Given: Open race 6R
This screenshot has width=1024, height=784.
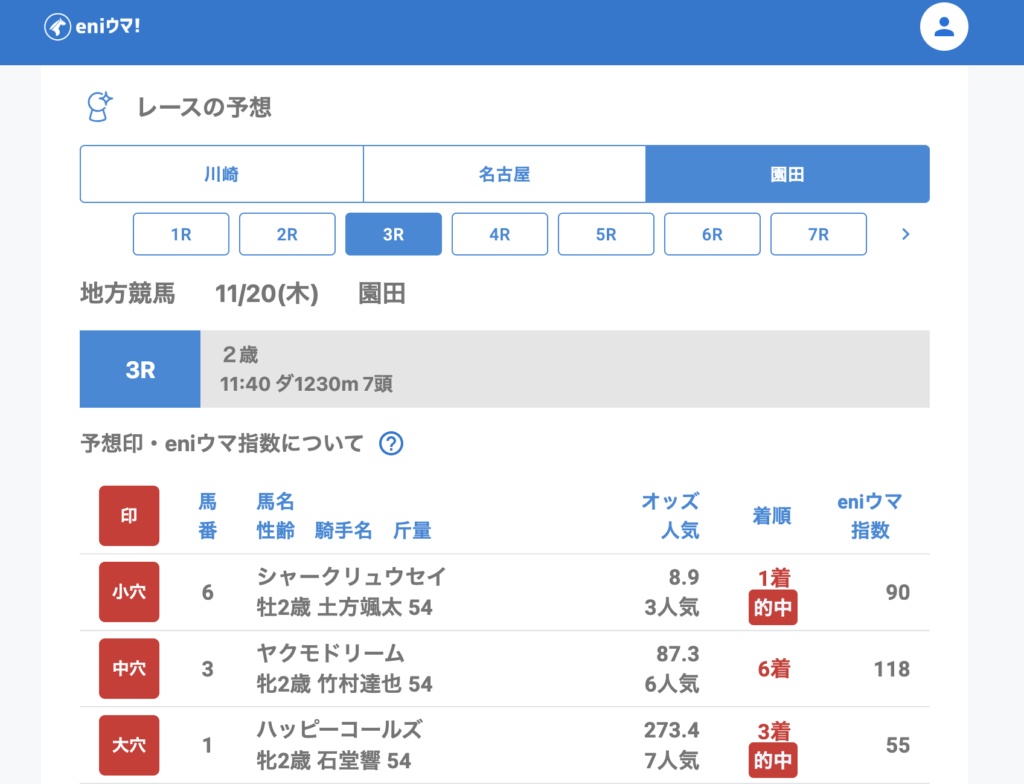Looking at the screenshot, I should pyautogui.click(x=712, y=234).
